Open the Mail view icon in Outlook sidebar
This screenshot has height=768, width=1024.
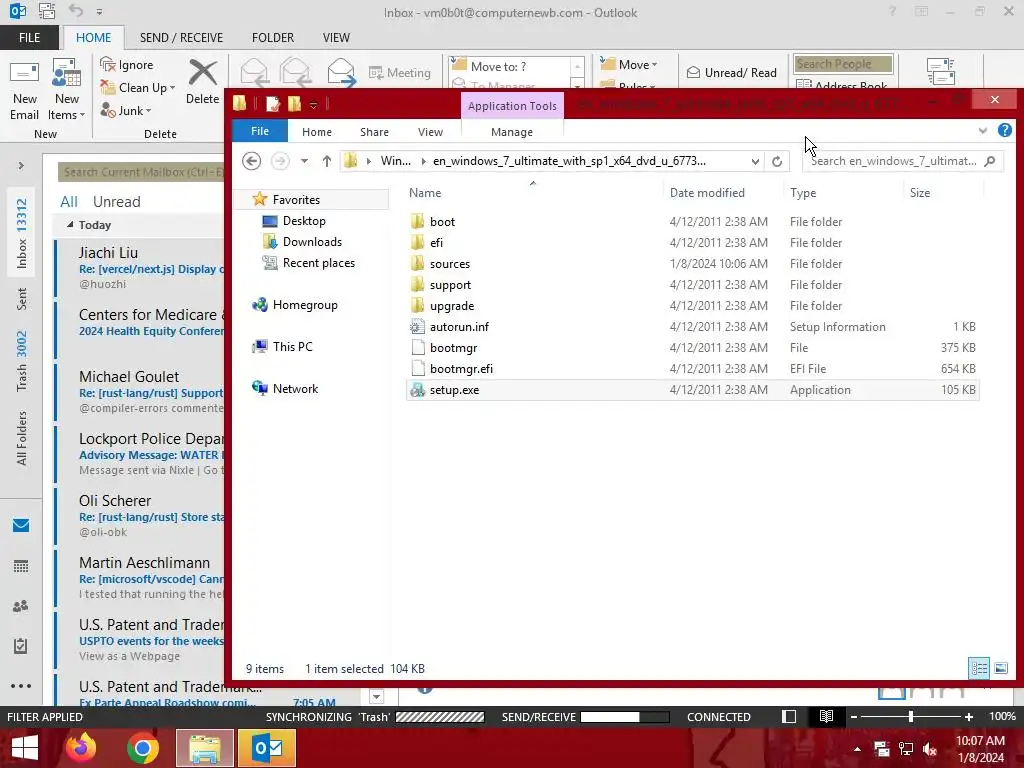(x=21, y=526)
